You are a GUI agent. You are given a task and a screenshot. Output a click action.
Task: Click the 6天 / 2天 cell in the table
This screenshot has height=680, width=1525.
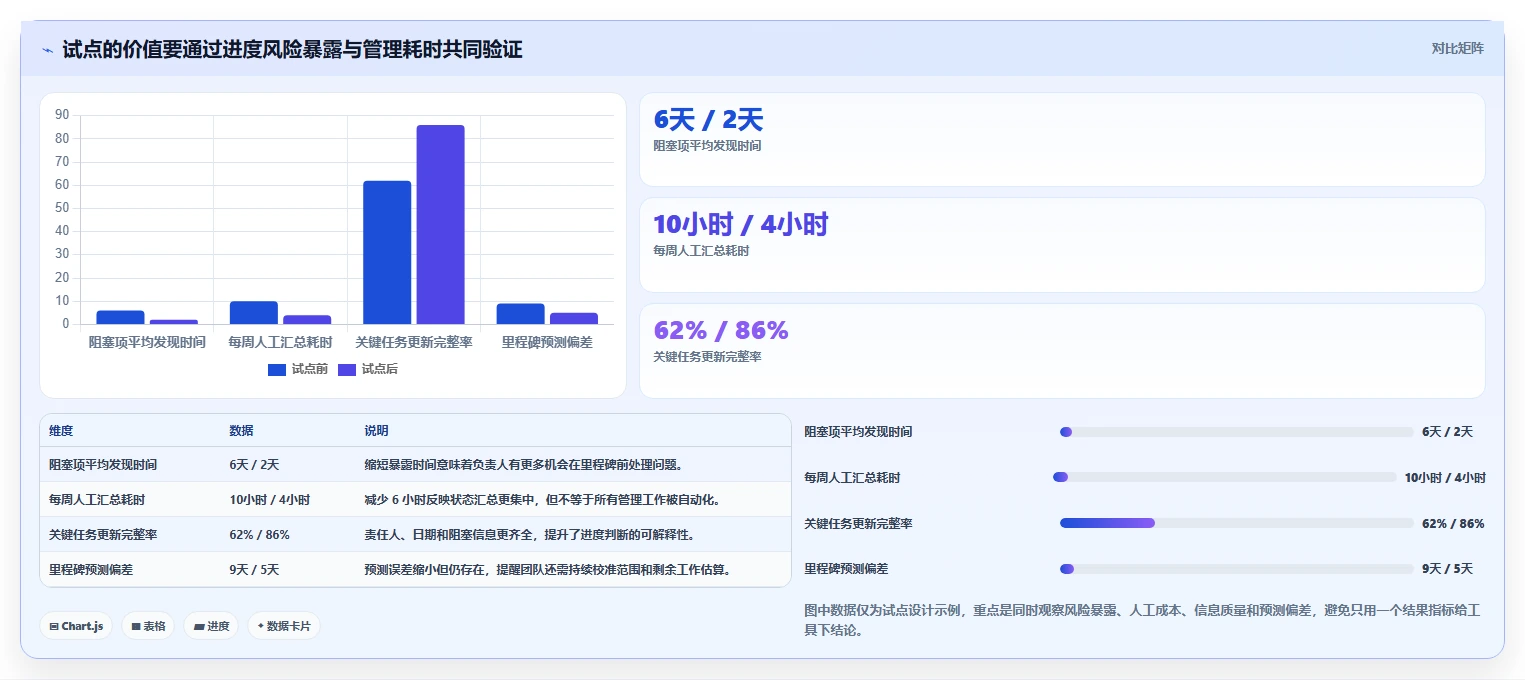[254, 465]
